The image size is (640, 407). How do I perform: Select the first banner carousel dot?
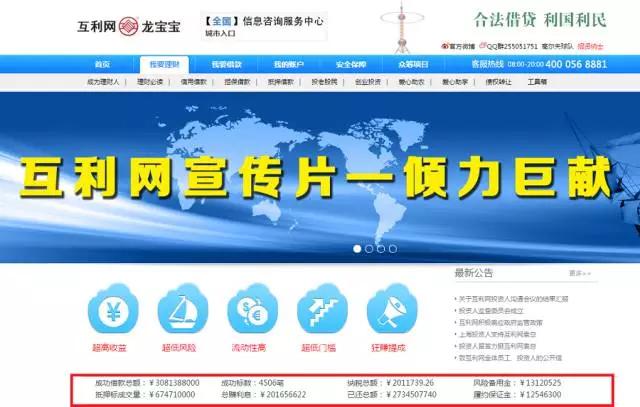pos(357,249)
